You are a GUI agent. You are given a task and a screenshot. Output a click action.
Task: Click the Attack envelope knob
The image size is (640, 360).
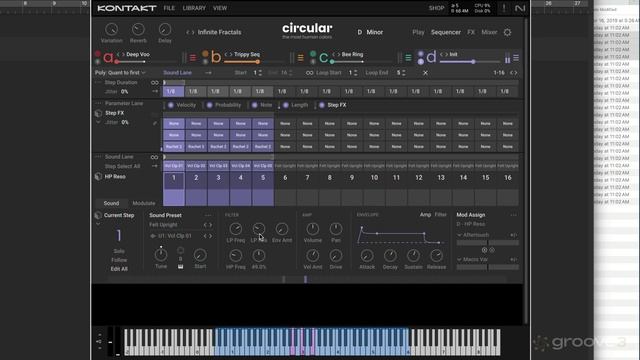coord(367,256)
